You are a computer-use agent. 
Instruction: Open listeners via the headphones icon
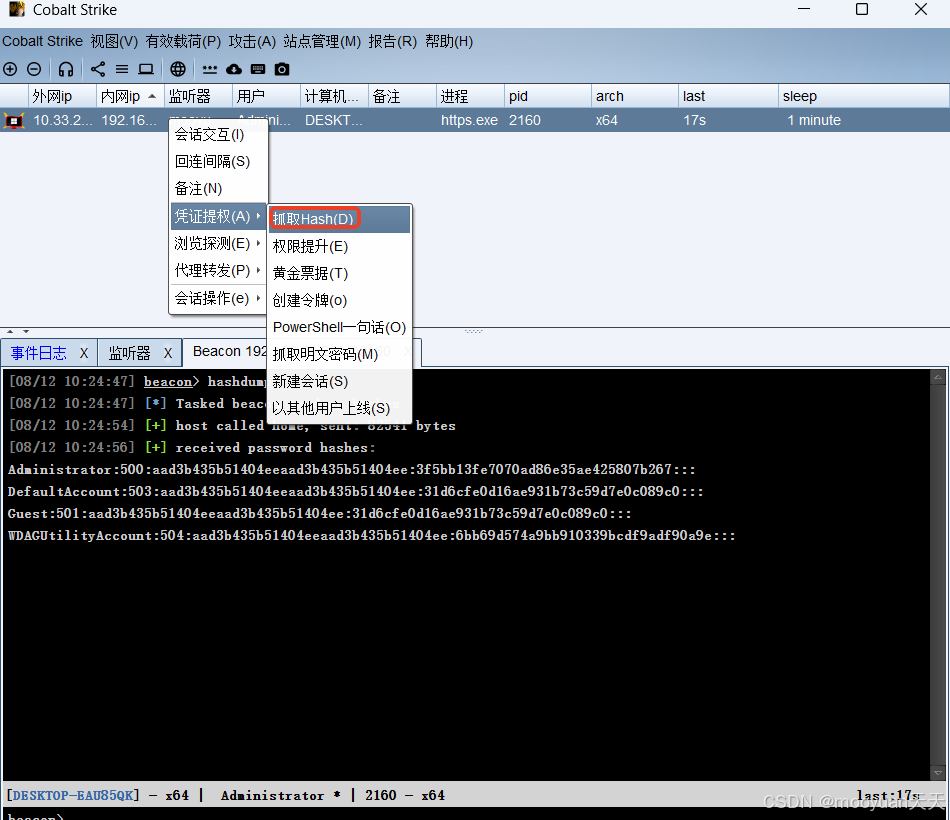click(66, 69)
